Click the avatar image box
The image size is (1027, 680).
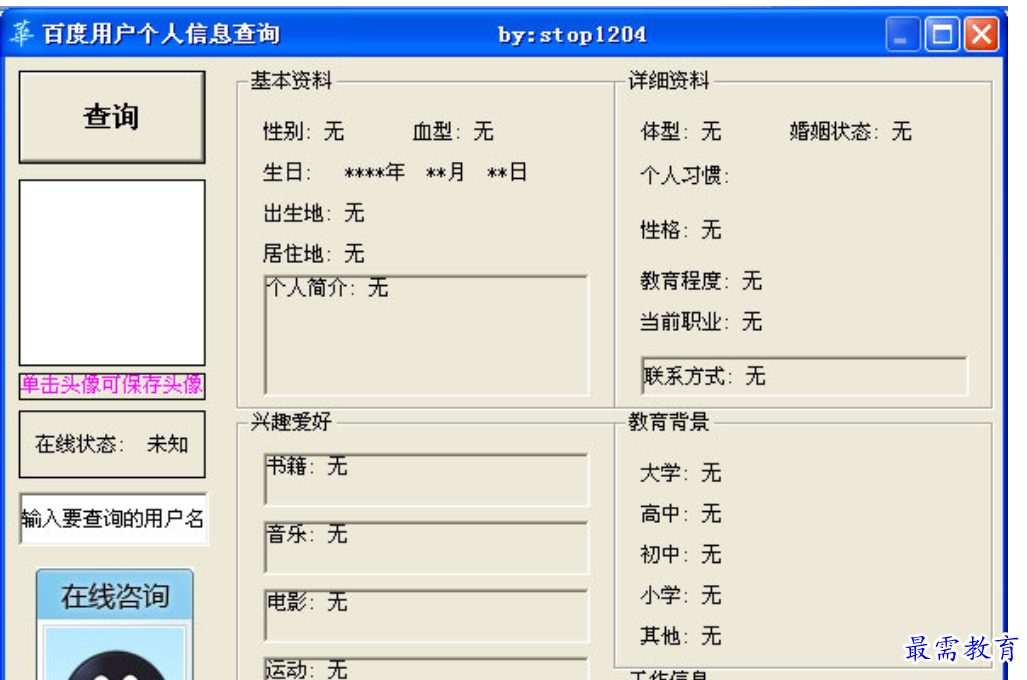(112, 273)
